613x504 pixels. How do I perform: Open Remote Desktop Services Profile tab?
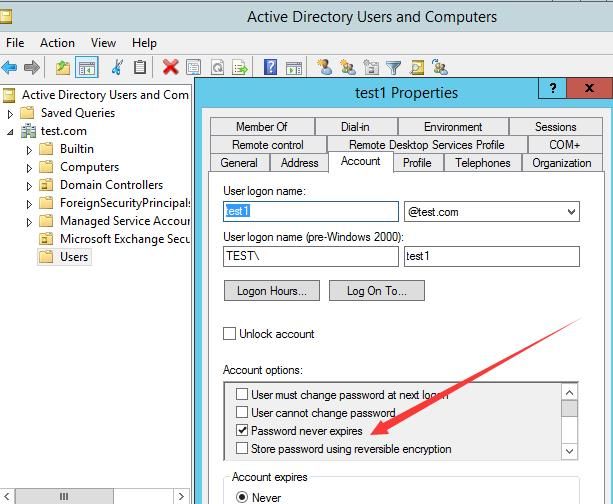(x=427, y=145)
